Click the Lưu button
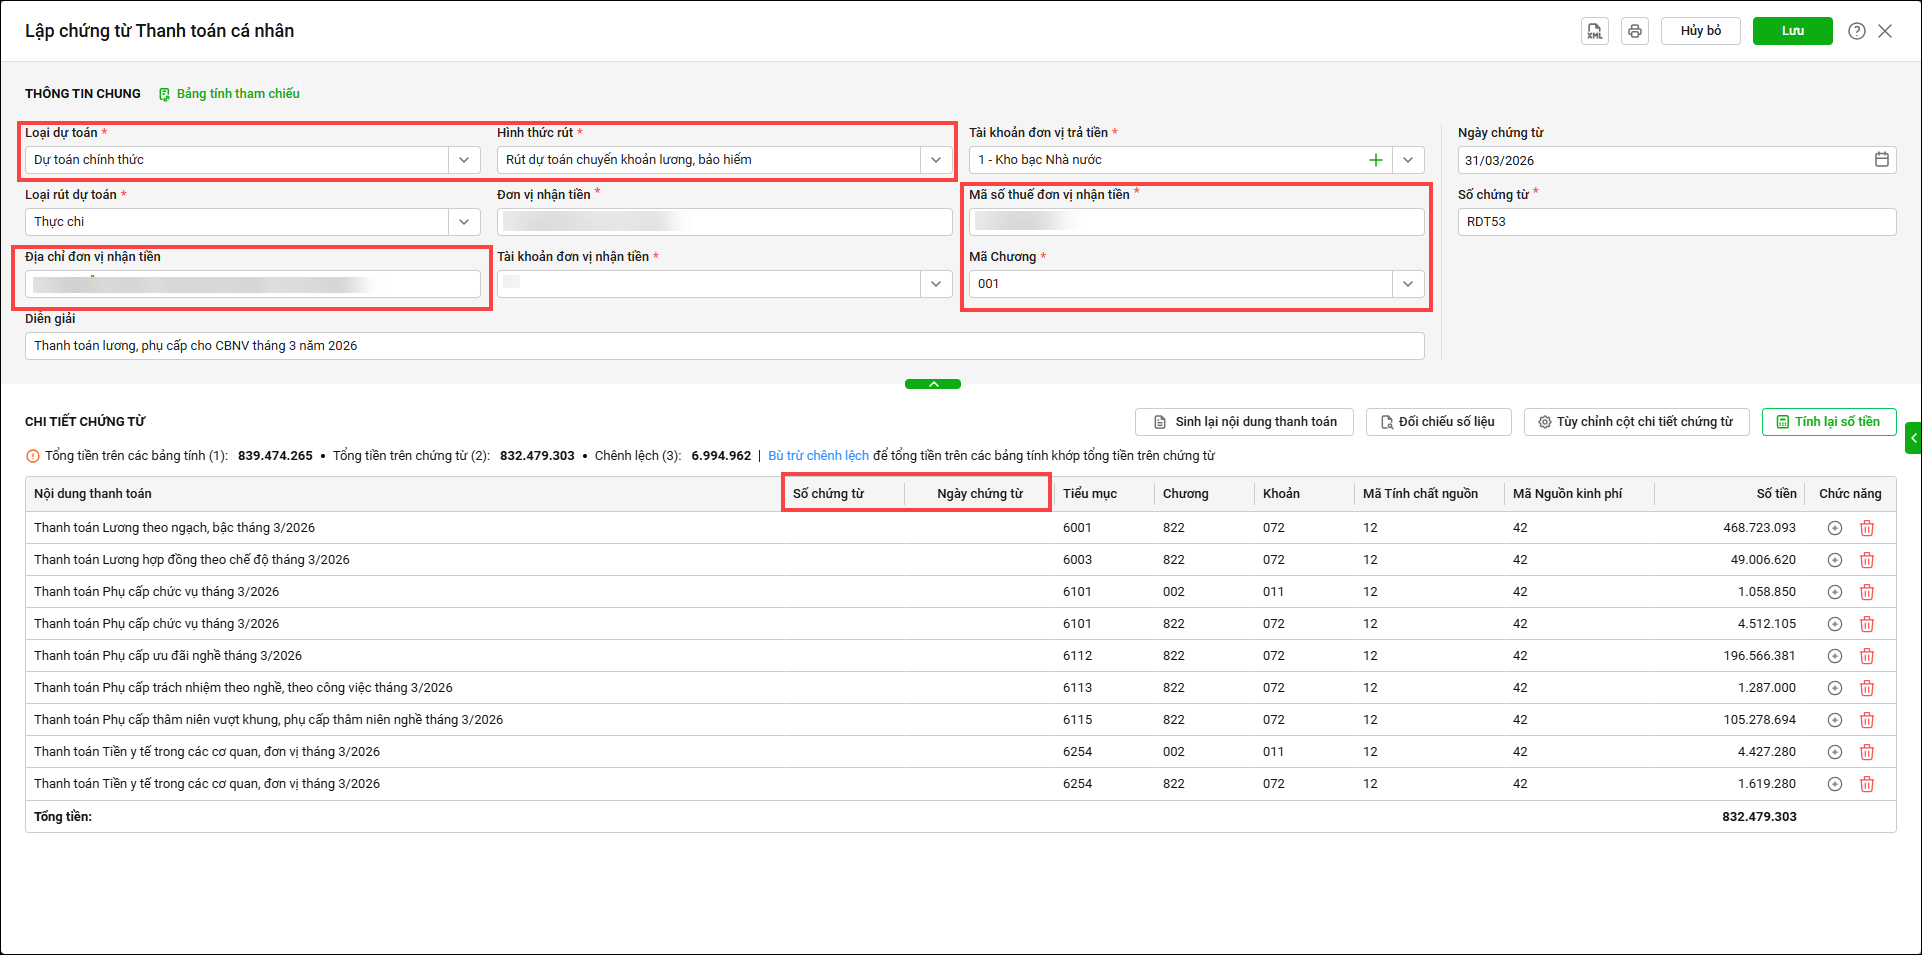This screenshot has height=955, width=1922. pos(1792,31)
